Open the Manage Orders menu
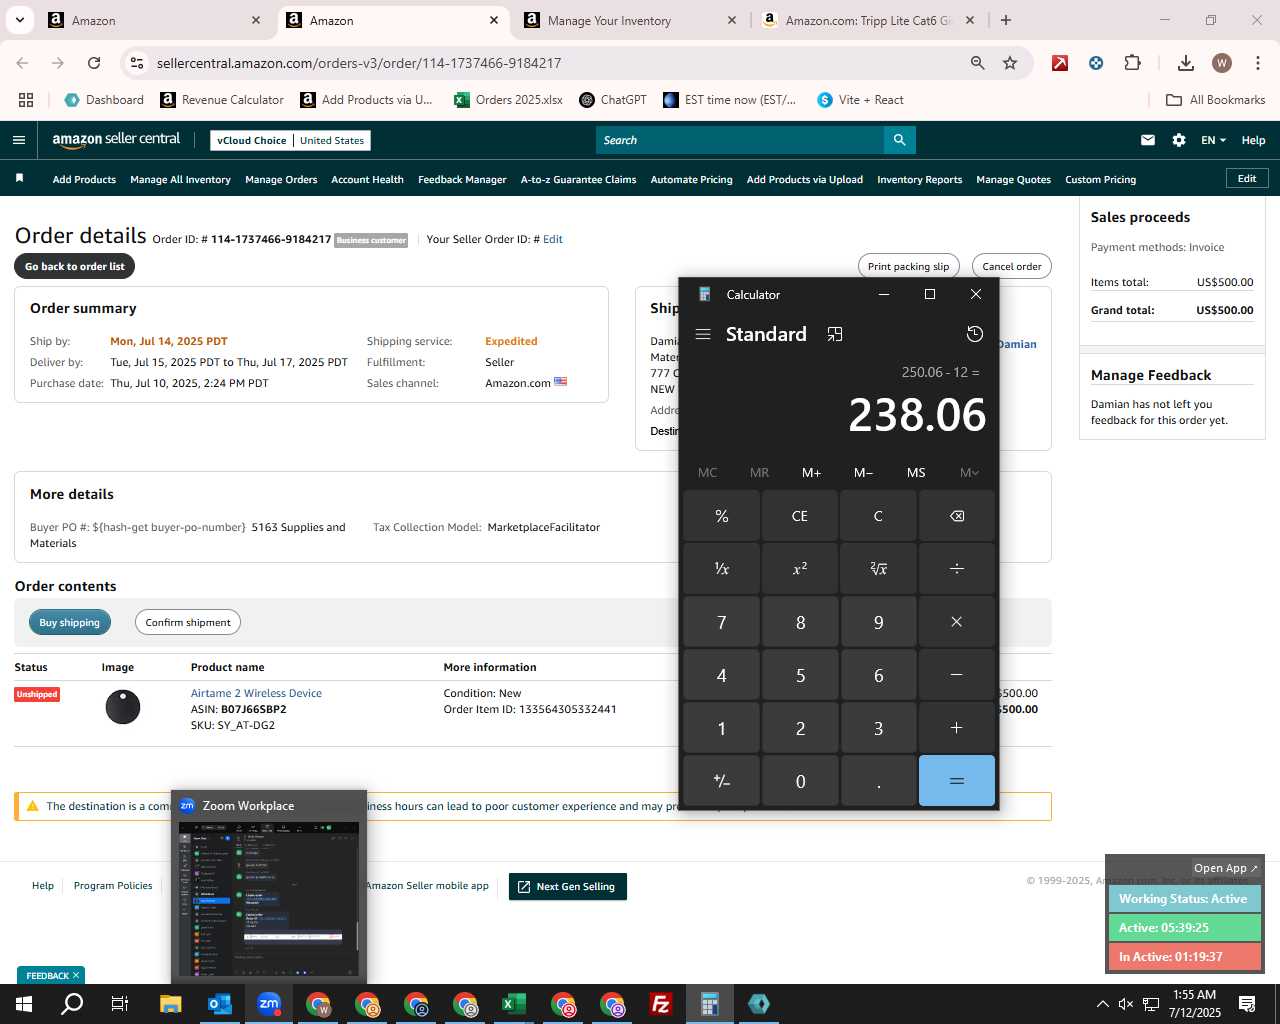Screen dimensions: 1280x1024 pyautogui.click(x=281, y=180)
